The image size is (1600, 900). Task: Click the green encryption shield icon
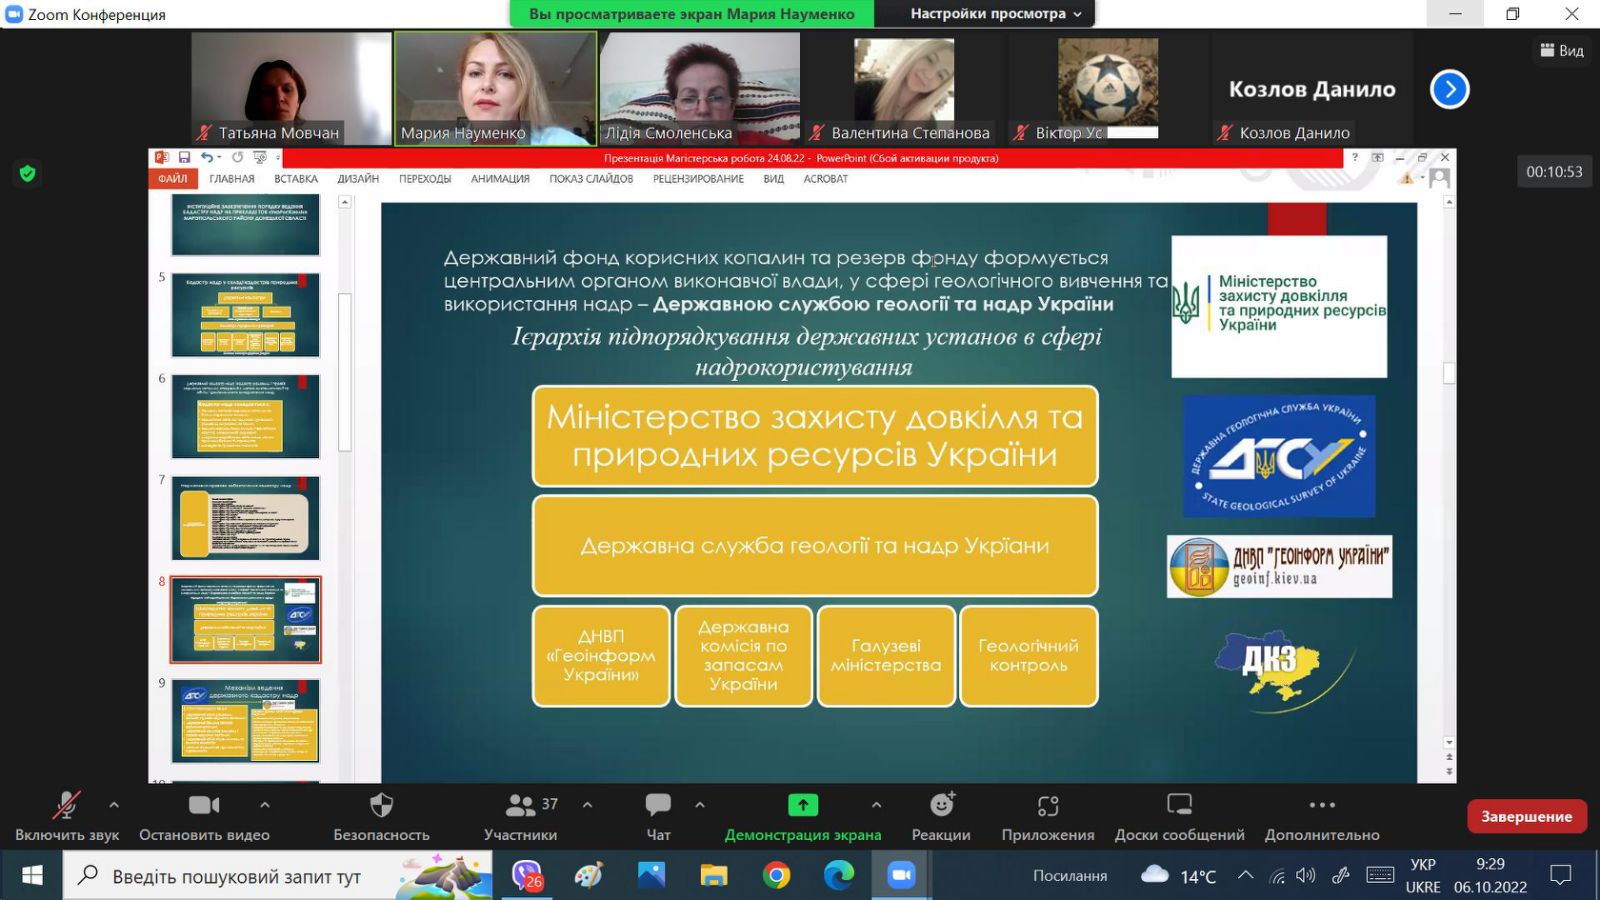(x=28, y=174)
